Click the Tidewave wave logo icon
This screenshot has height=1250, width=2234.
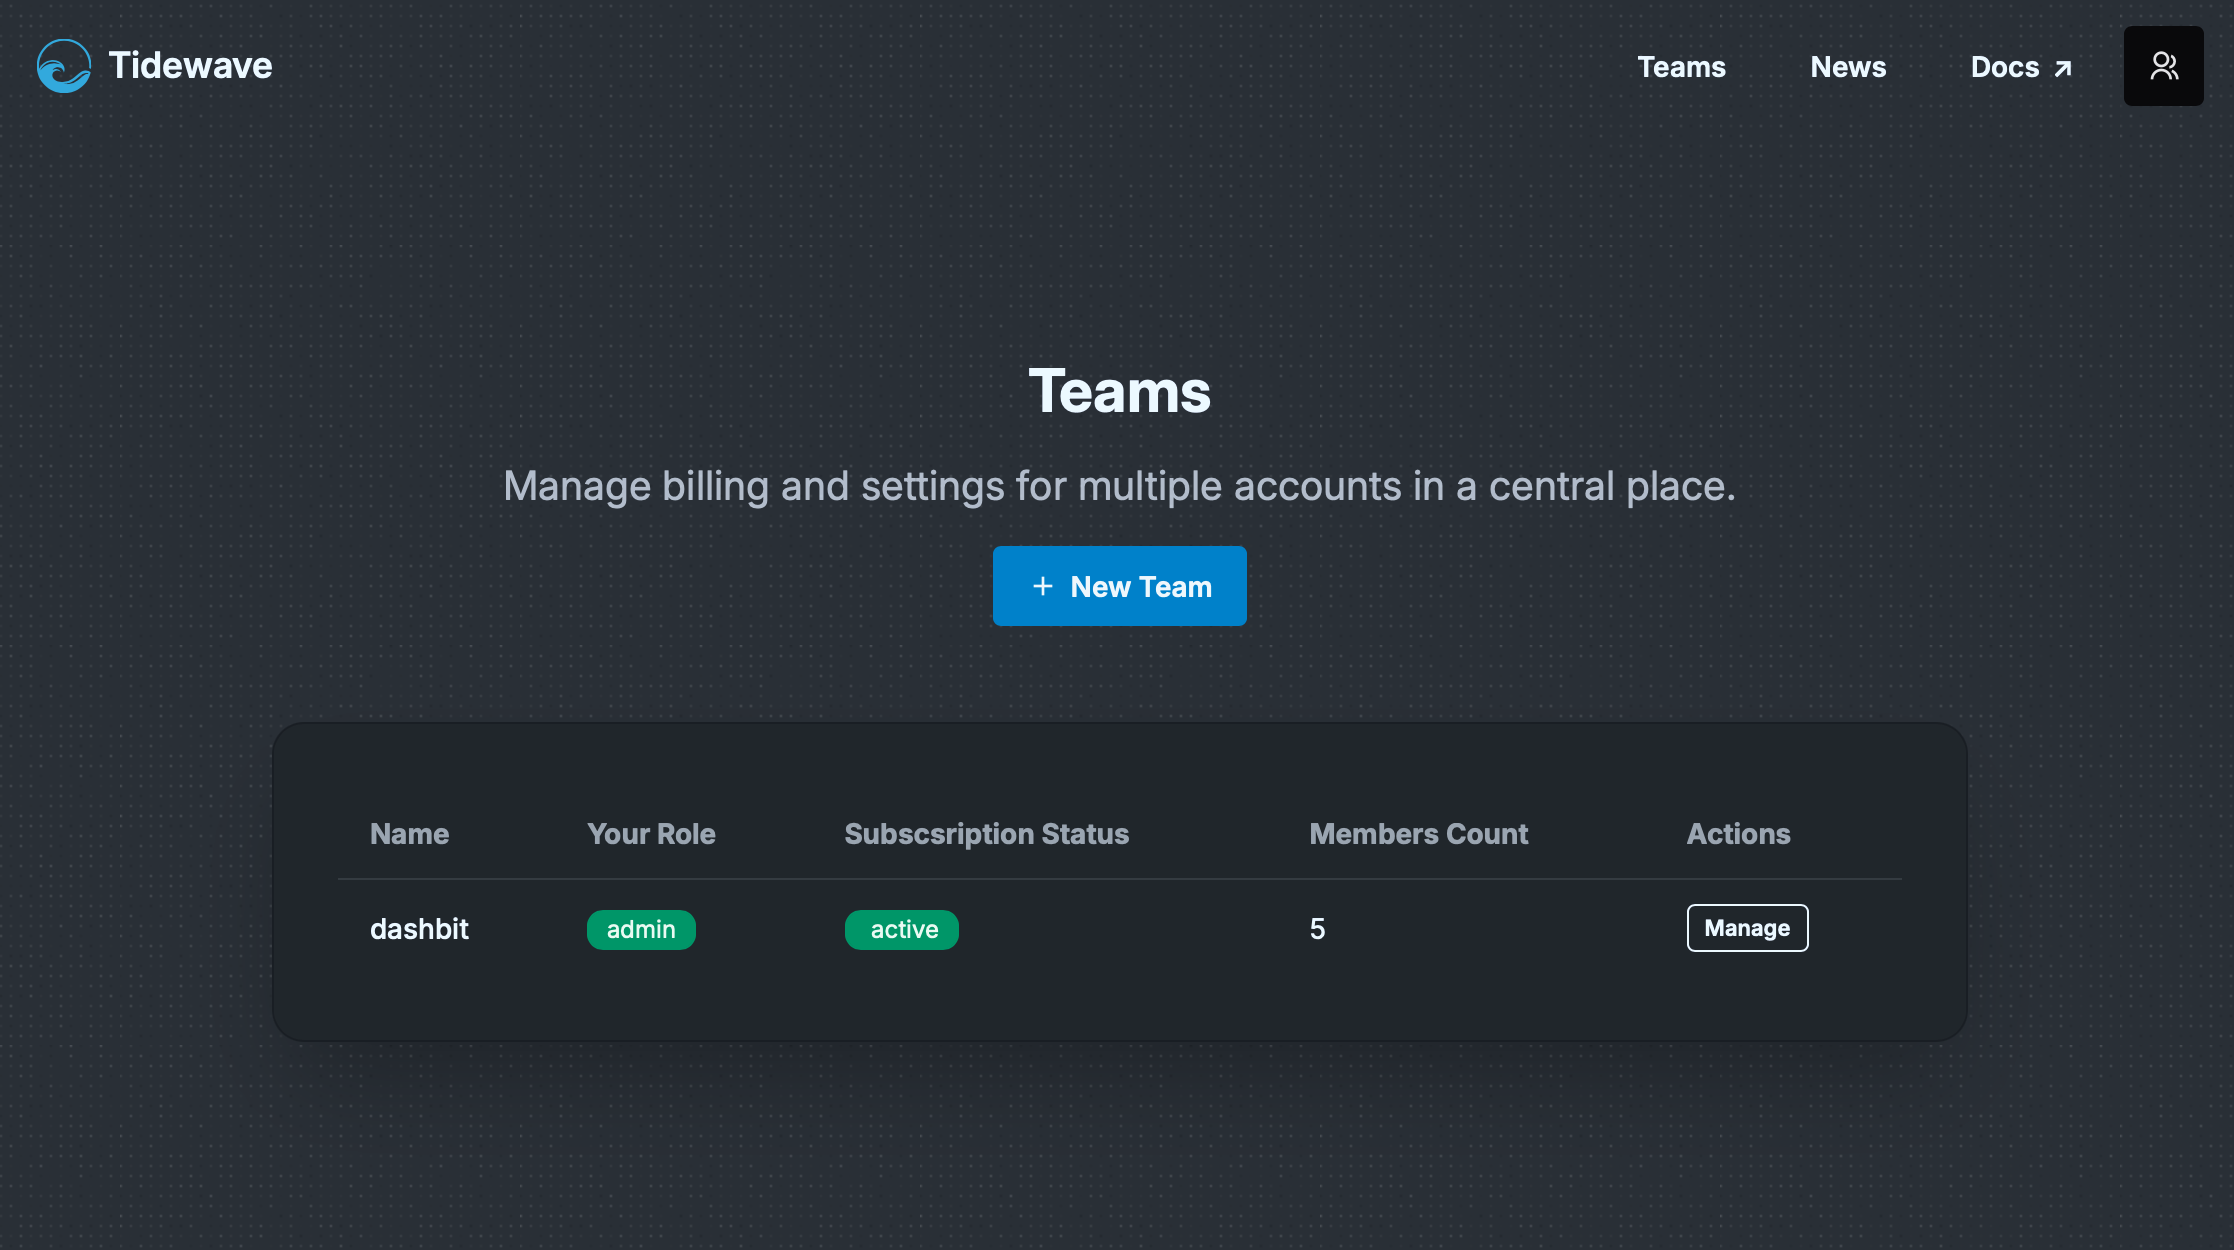point(64,66)
